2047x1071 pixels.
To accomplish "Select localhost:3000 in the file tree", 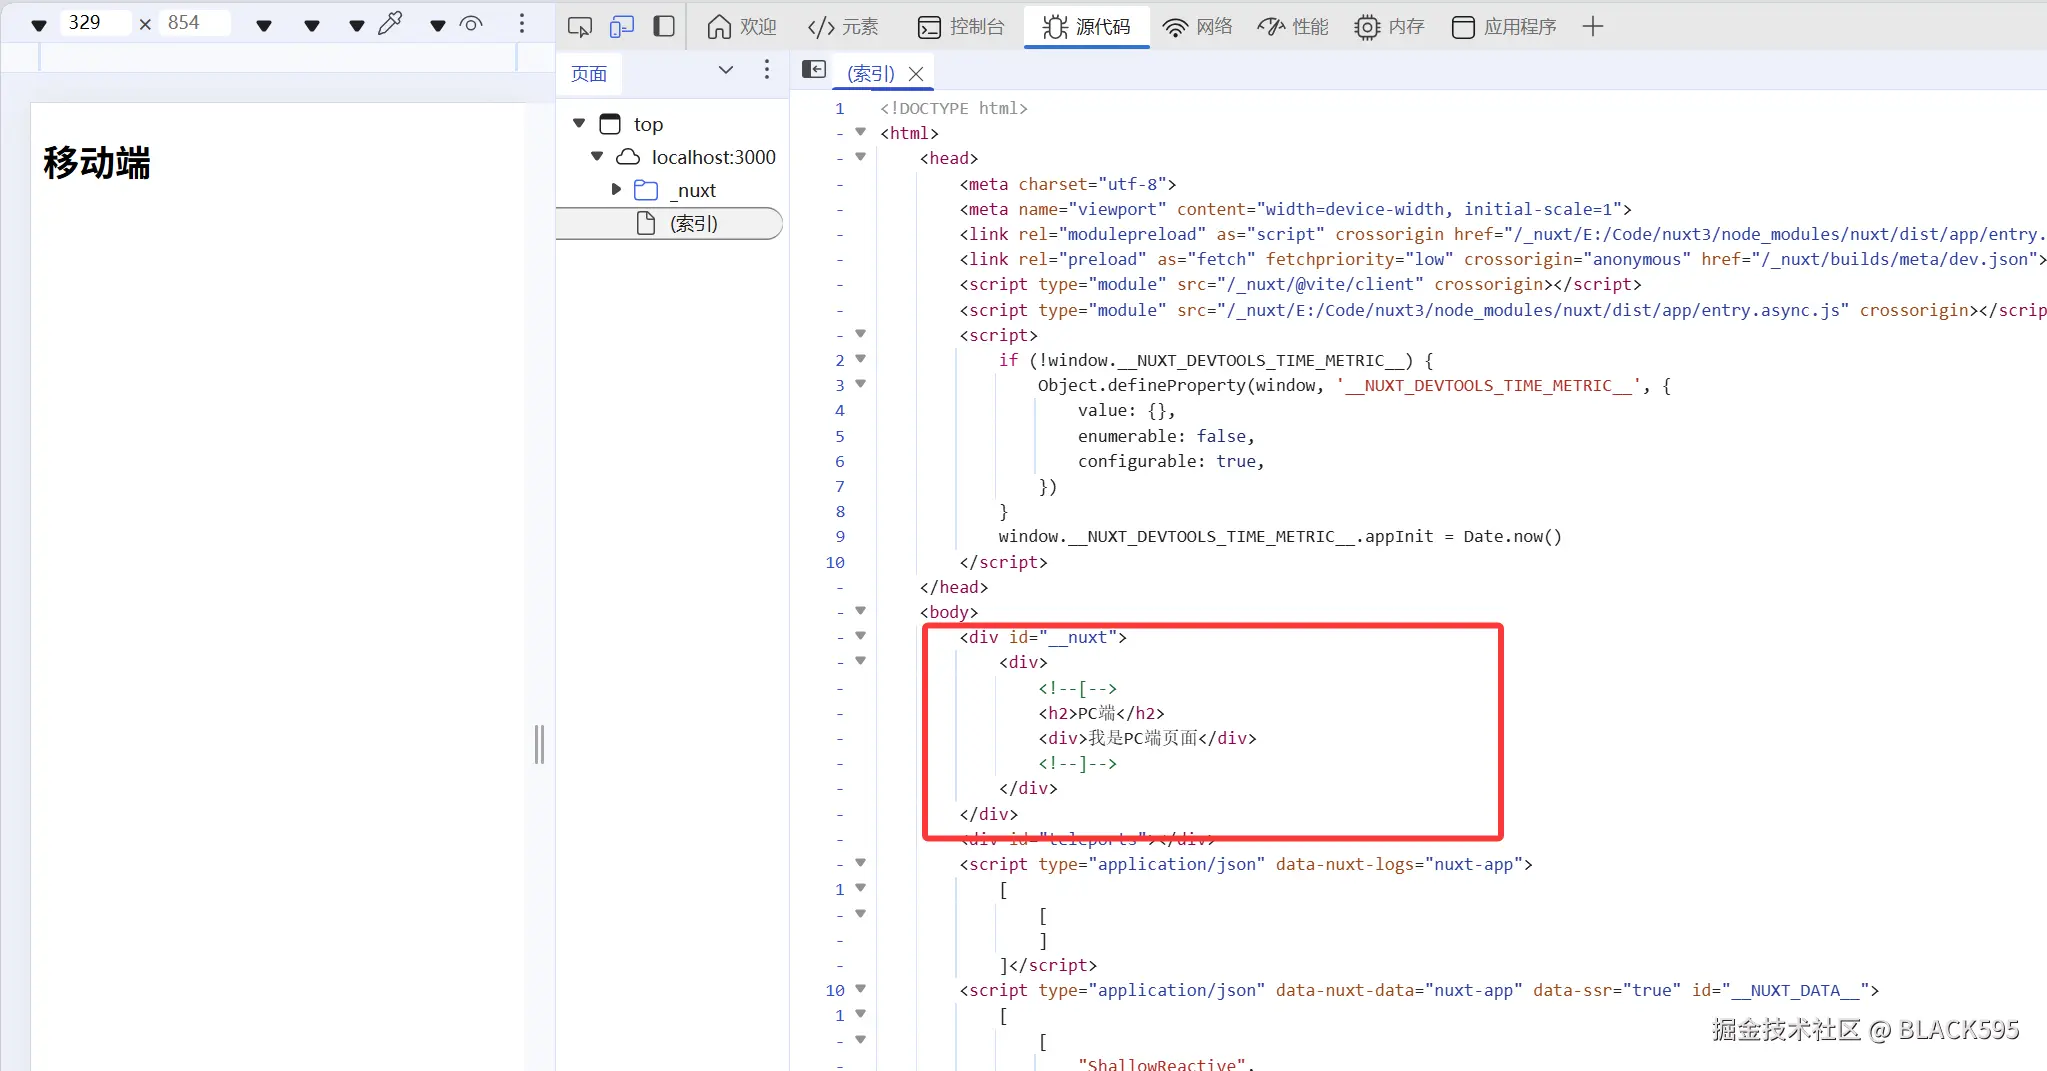I will (713, 157).
